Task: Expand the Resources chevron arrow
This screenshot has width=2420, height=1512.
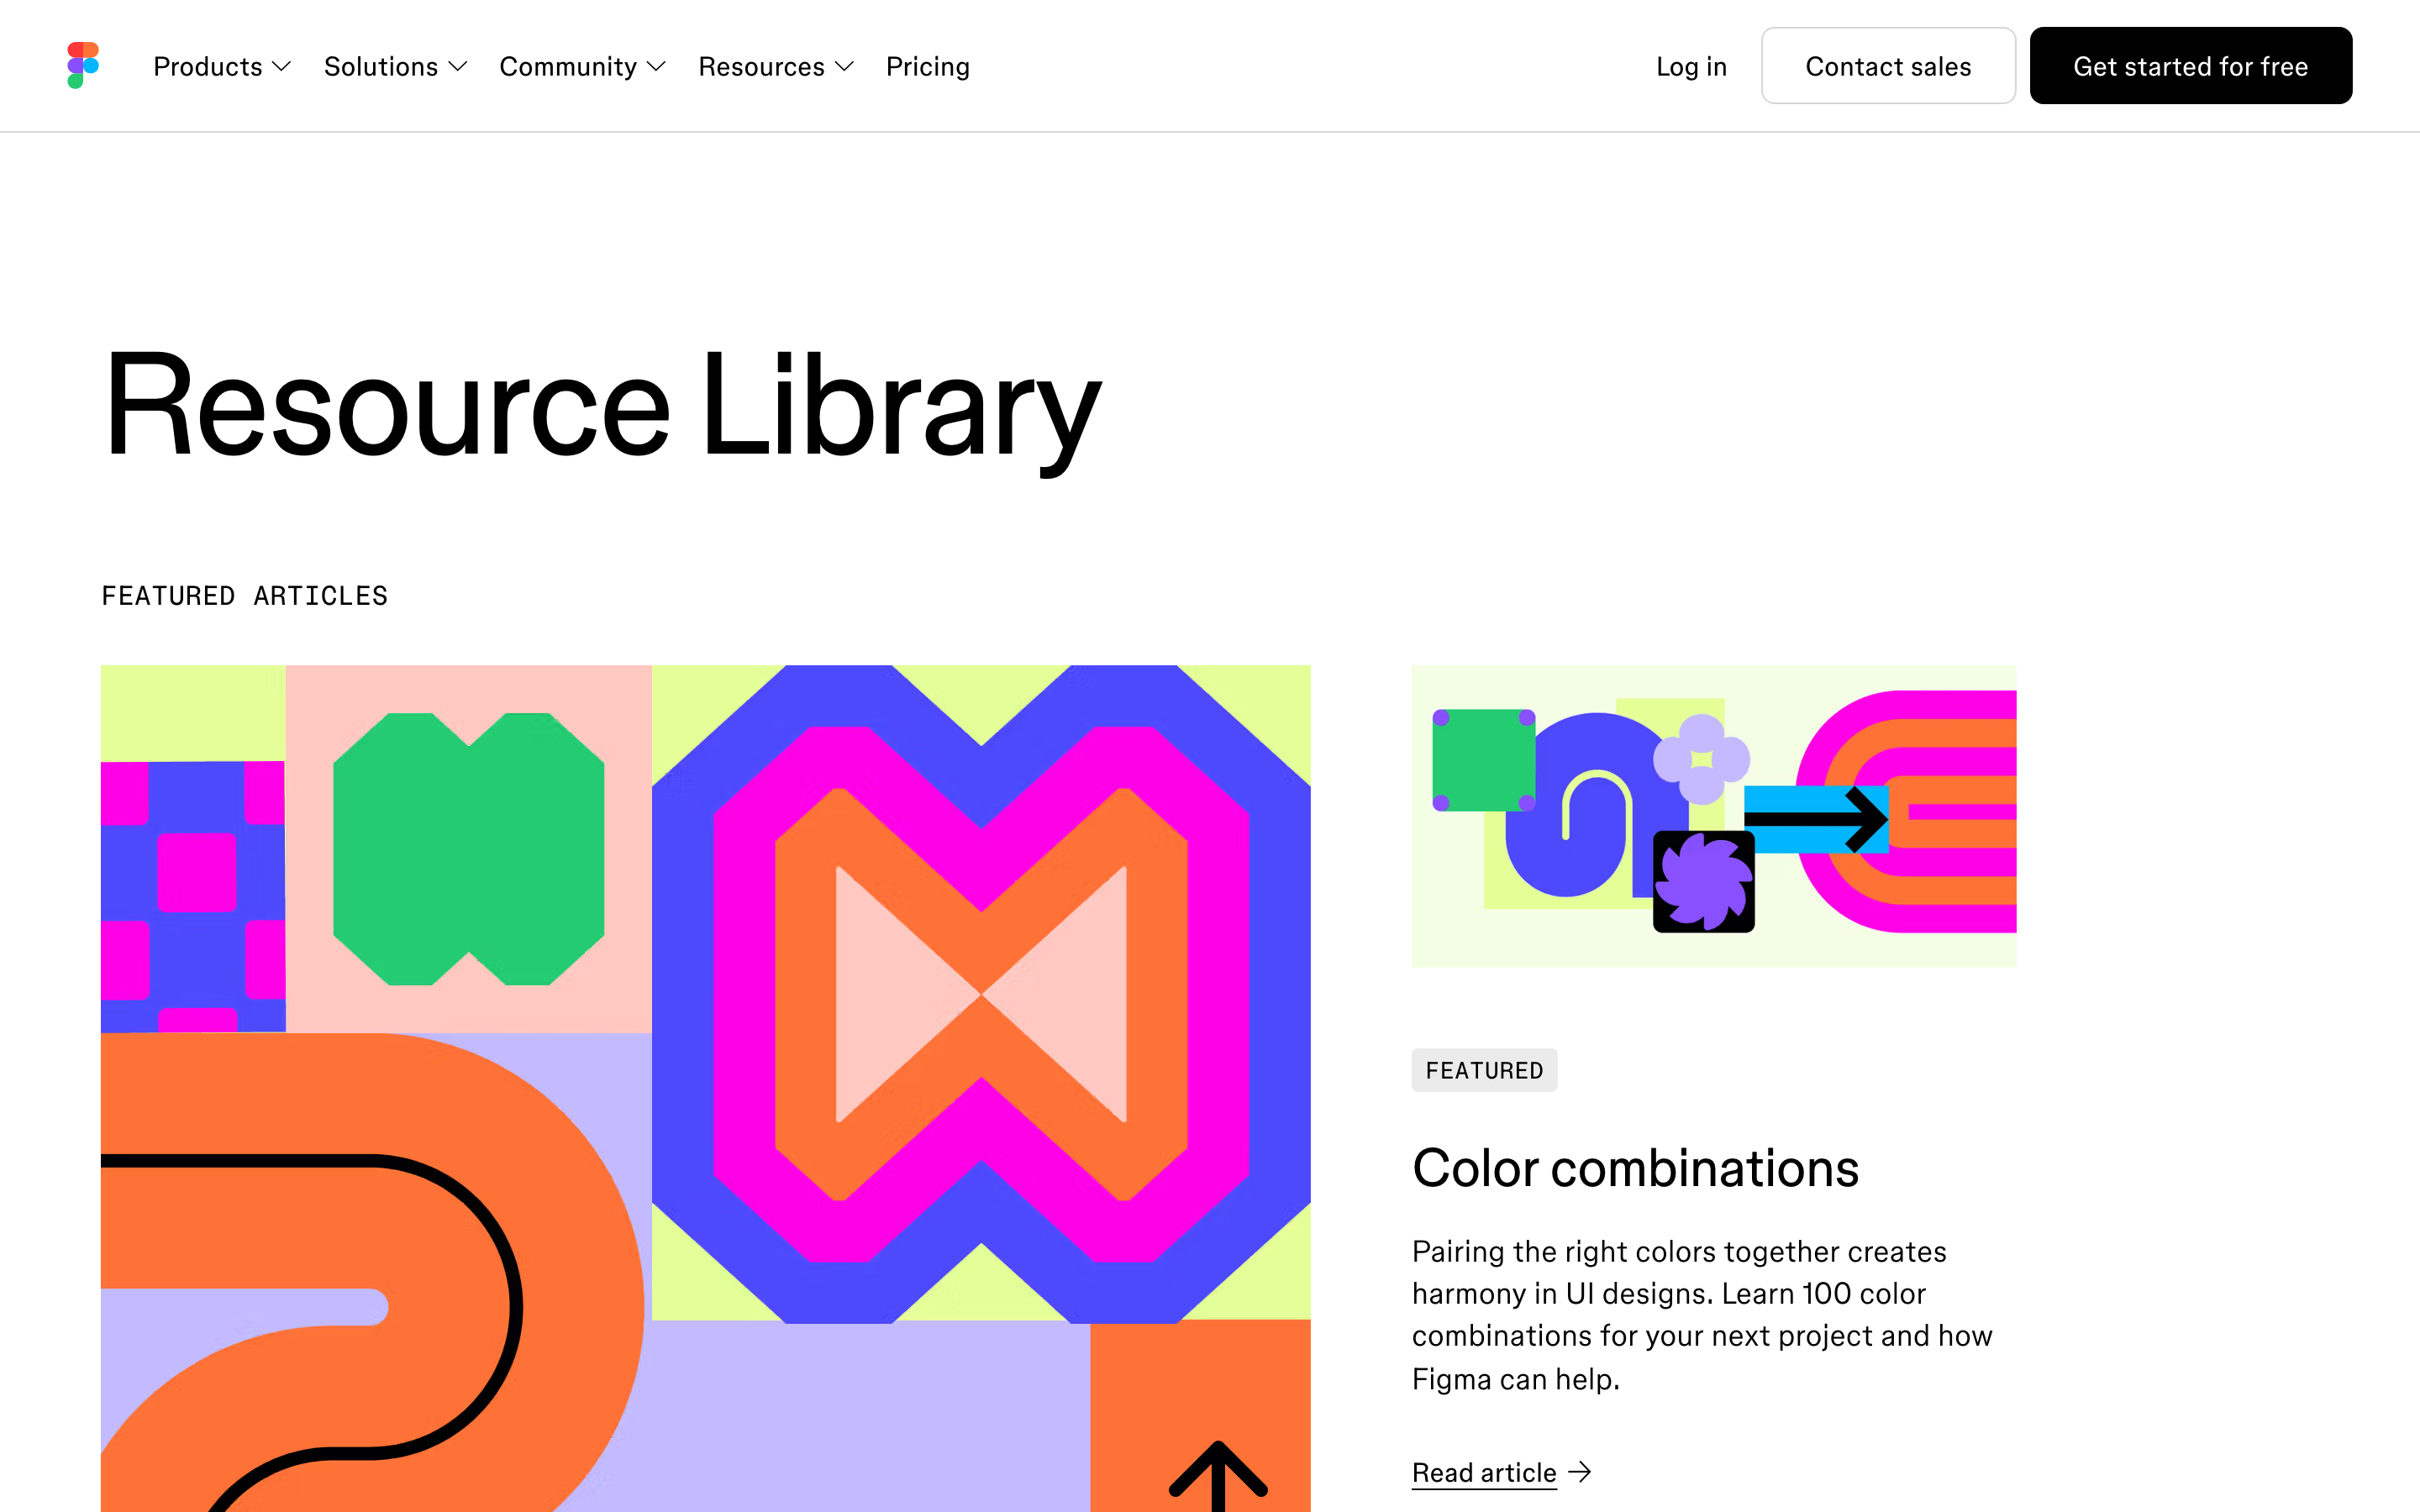Action: [x=845, y=67]
